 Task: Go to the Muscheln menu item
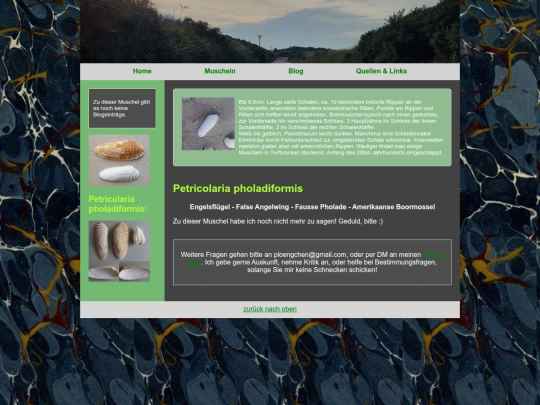(220, 71)
